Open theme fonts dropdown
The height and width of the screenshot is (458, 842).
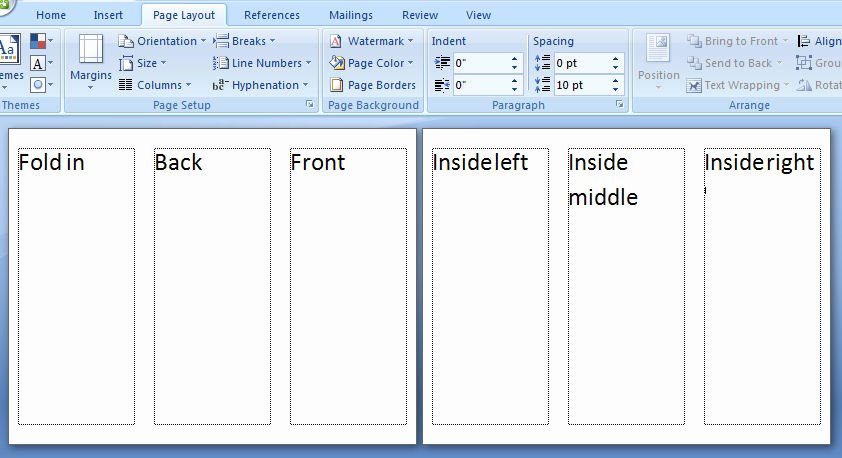tap(42, 63)
